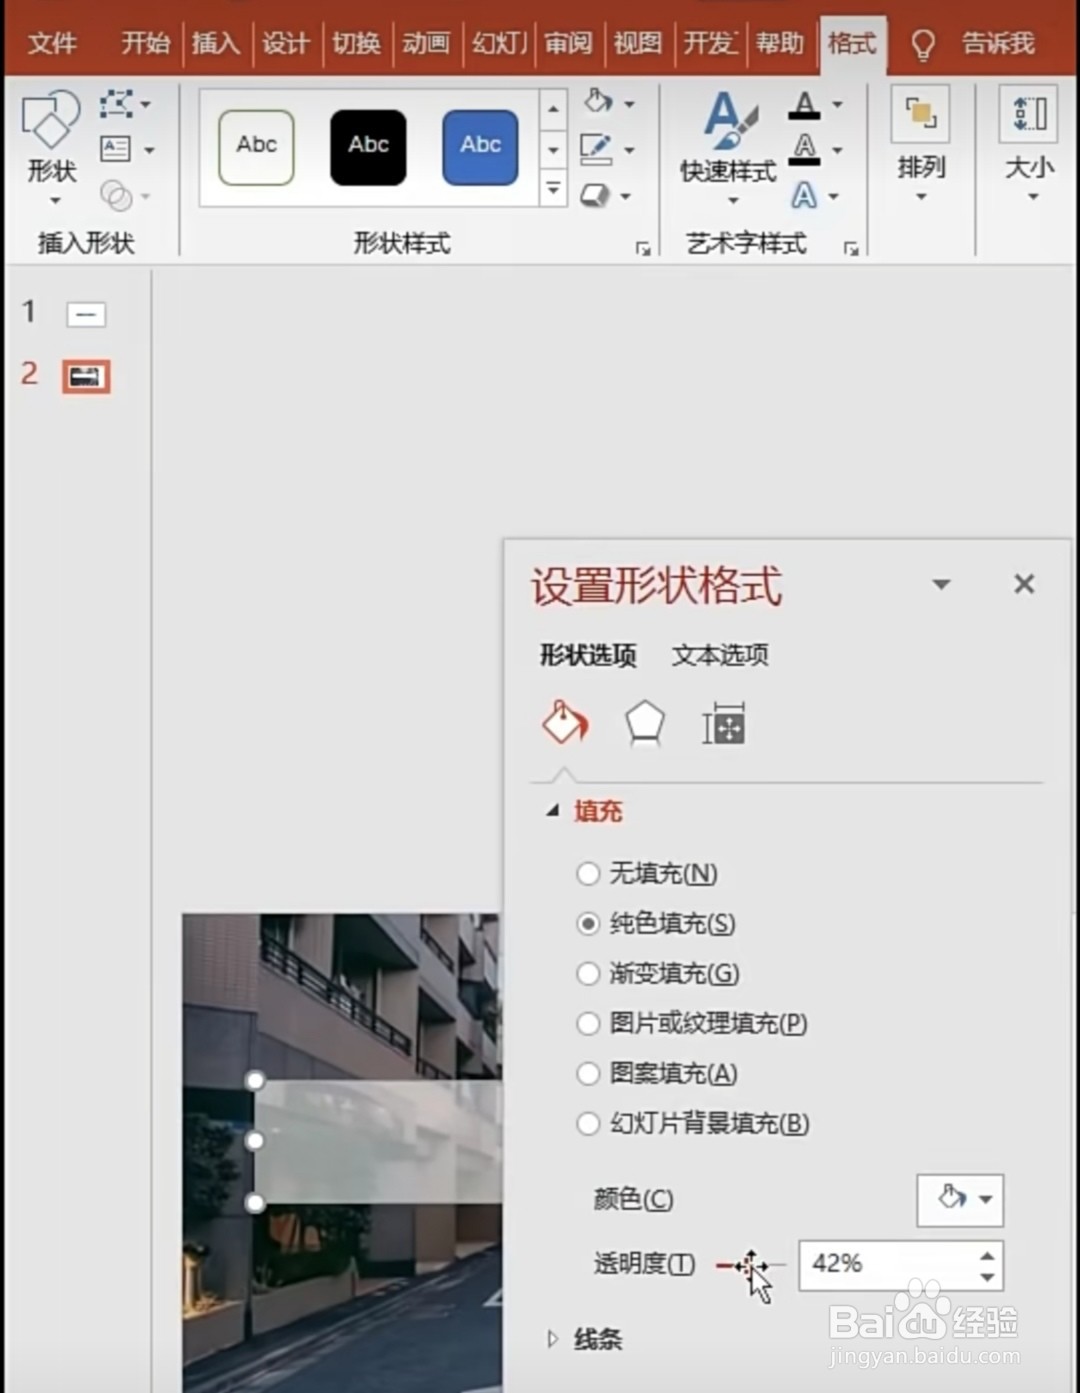The height and width of the screenshot is (1393, 1080).
Task: Enable 渐变填充 gradient fill option
Action: pos(588,974)
